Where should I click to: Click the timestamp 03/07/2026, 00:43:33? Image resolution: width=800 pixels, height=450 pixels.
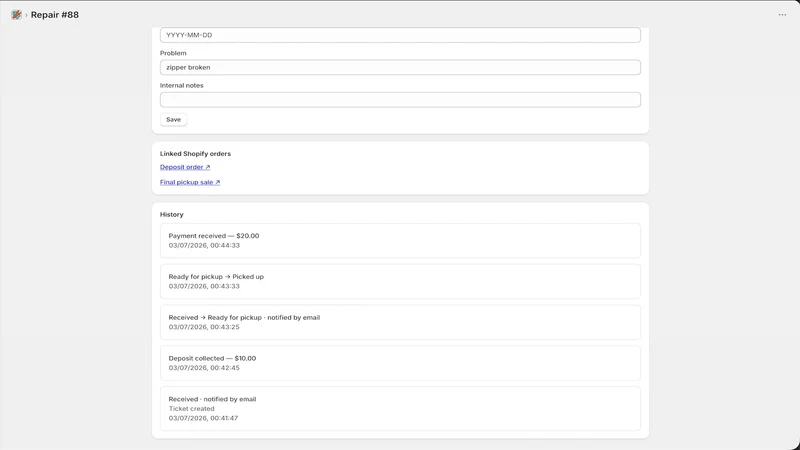204,286
